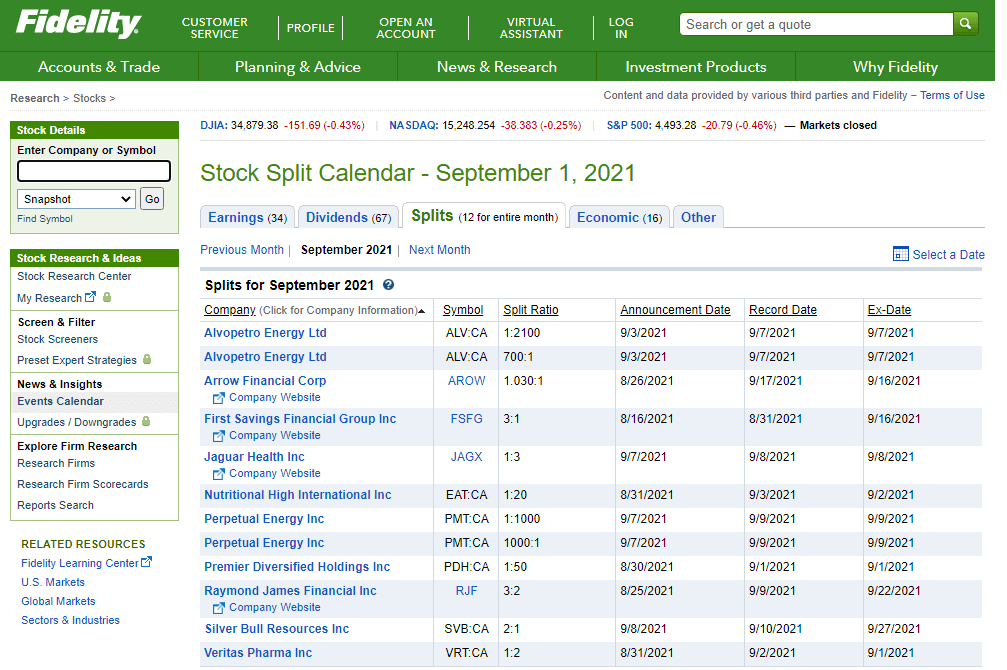Open the Select a Date calendar icon

(900, 254)
